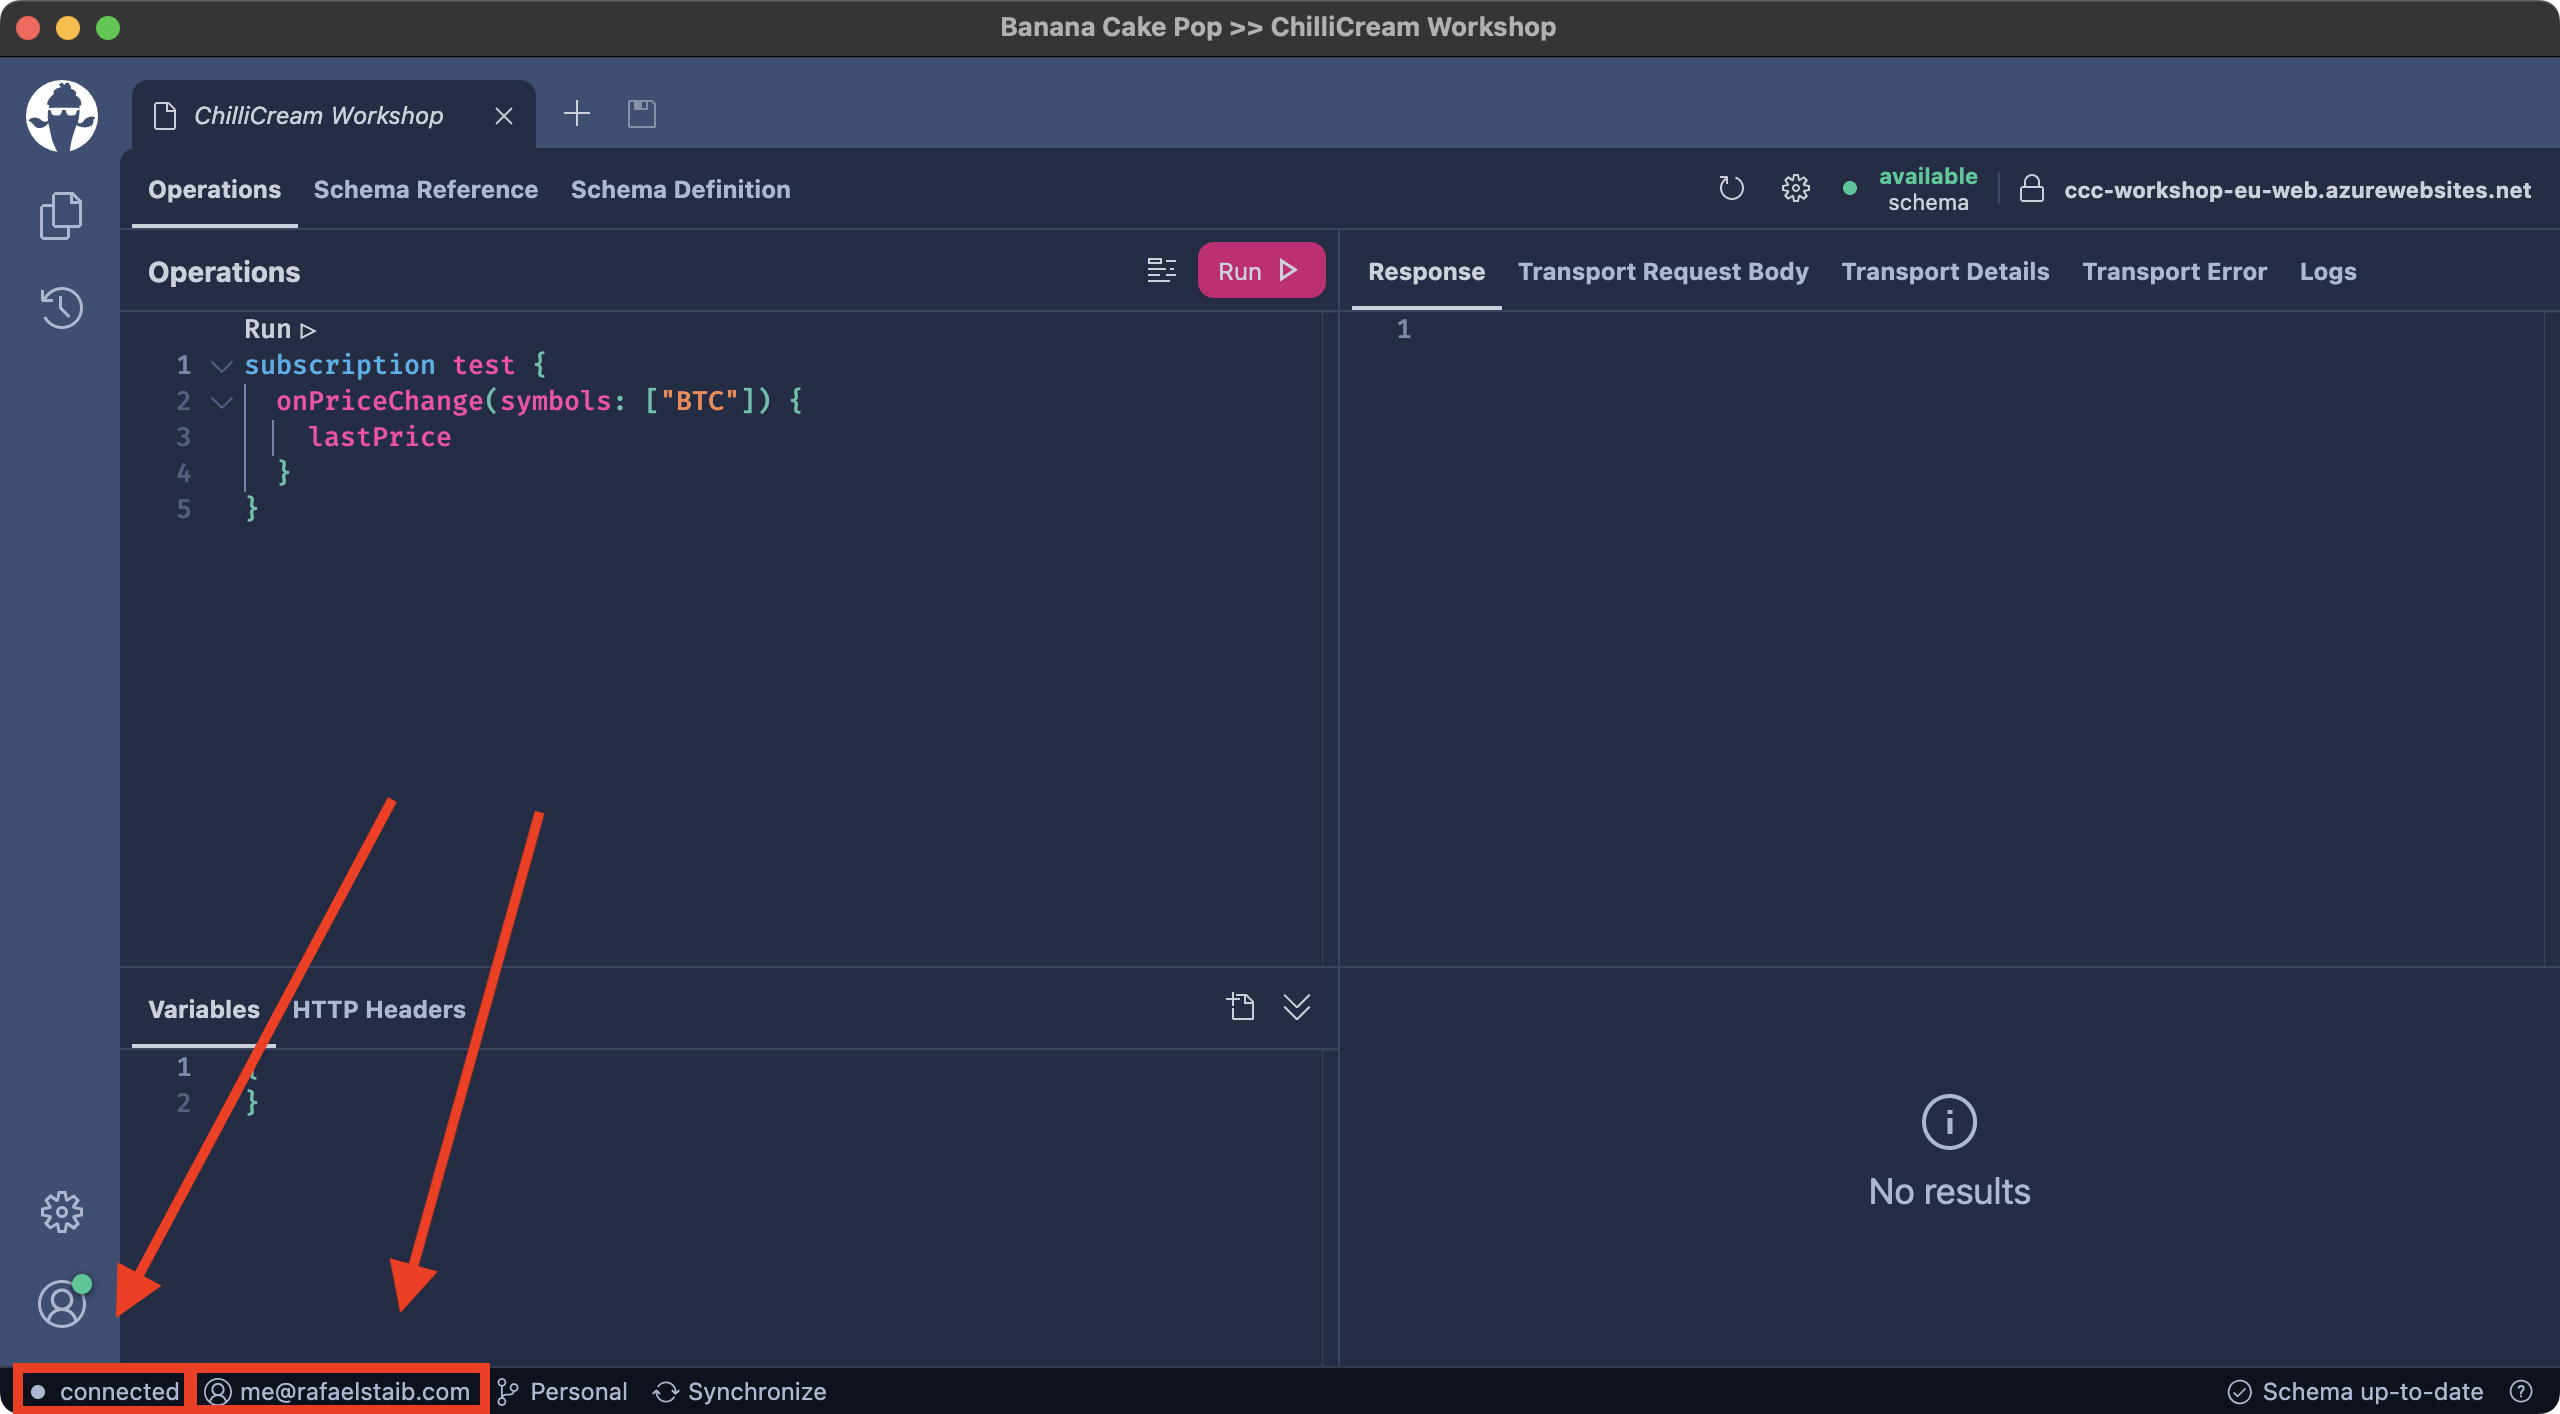2560x1414 pixels.
Task: Switch to the Operations tab
Action: (214, 190)
